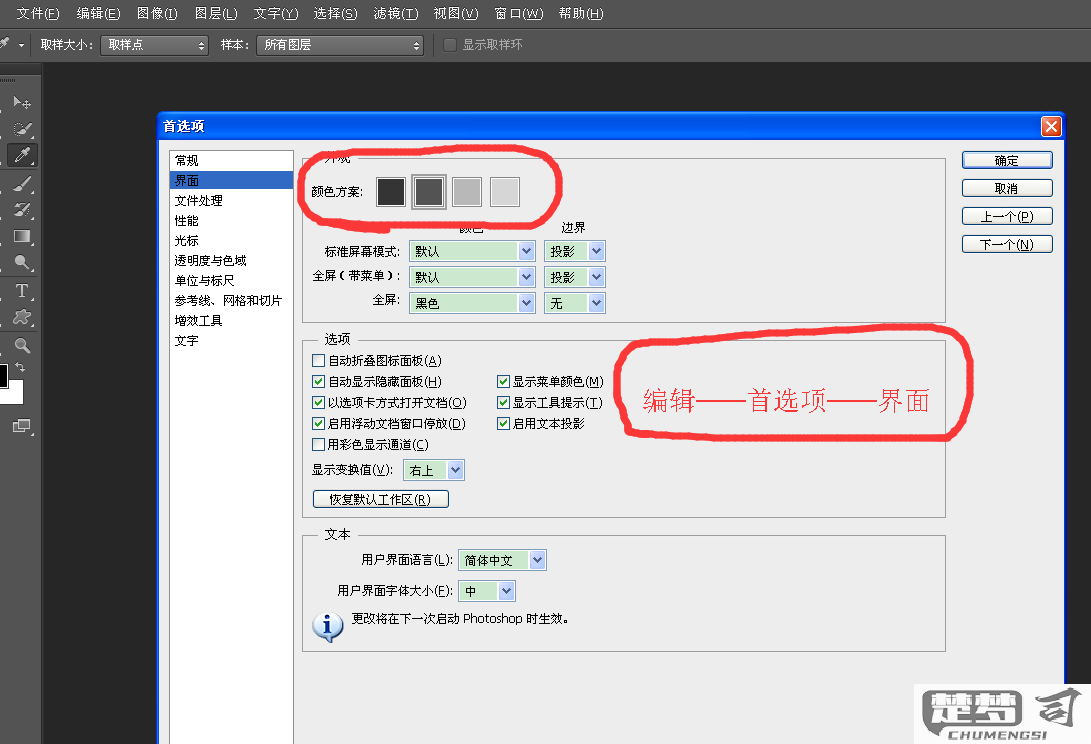Open the 图像 menu
The height and width of the screenshot is (744, 1091).
coord(157,13)
